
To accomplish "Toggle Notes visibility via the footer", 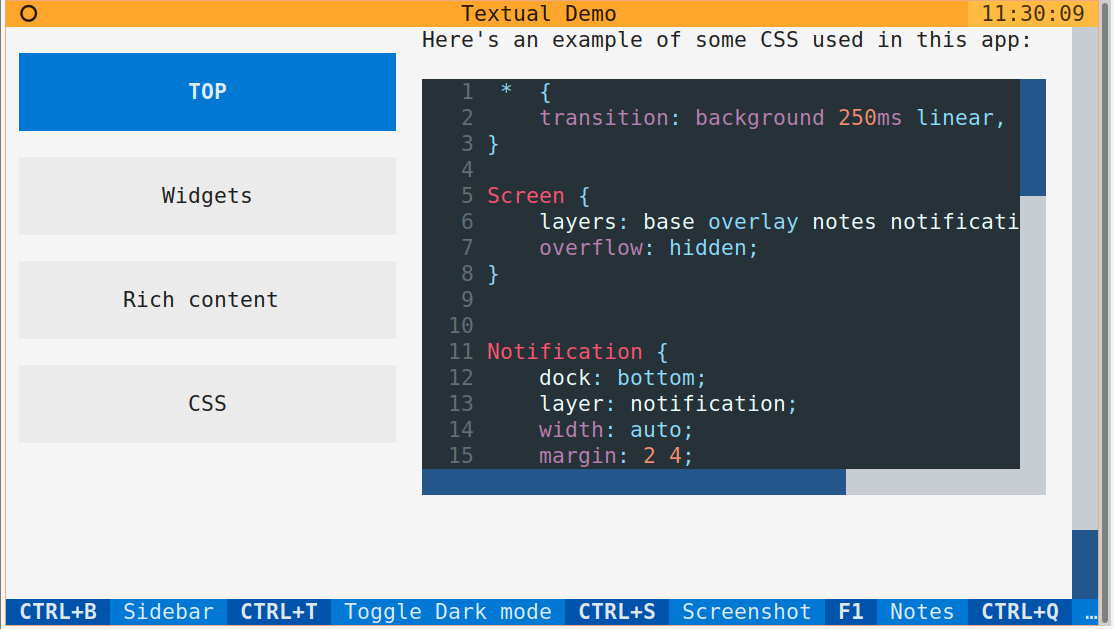I will (920, 612).
